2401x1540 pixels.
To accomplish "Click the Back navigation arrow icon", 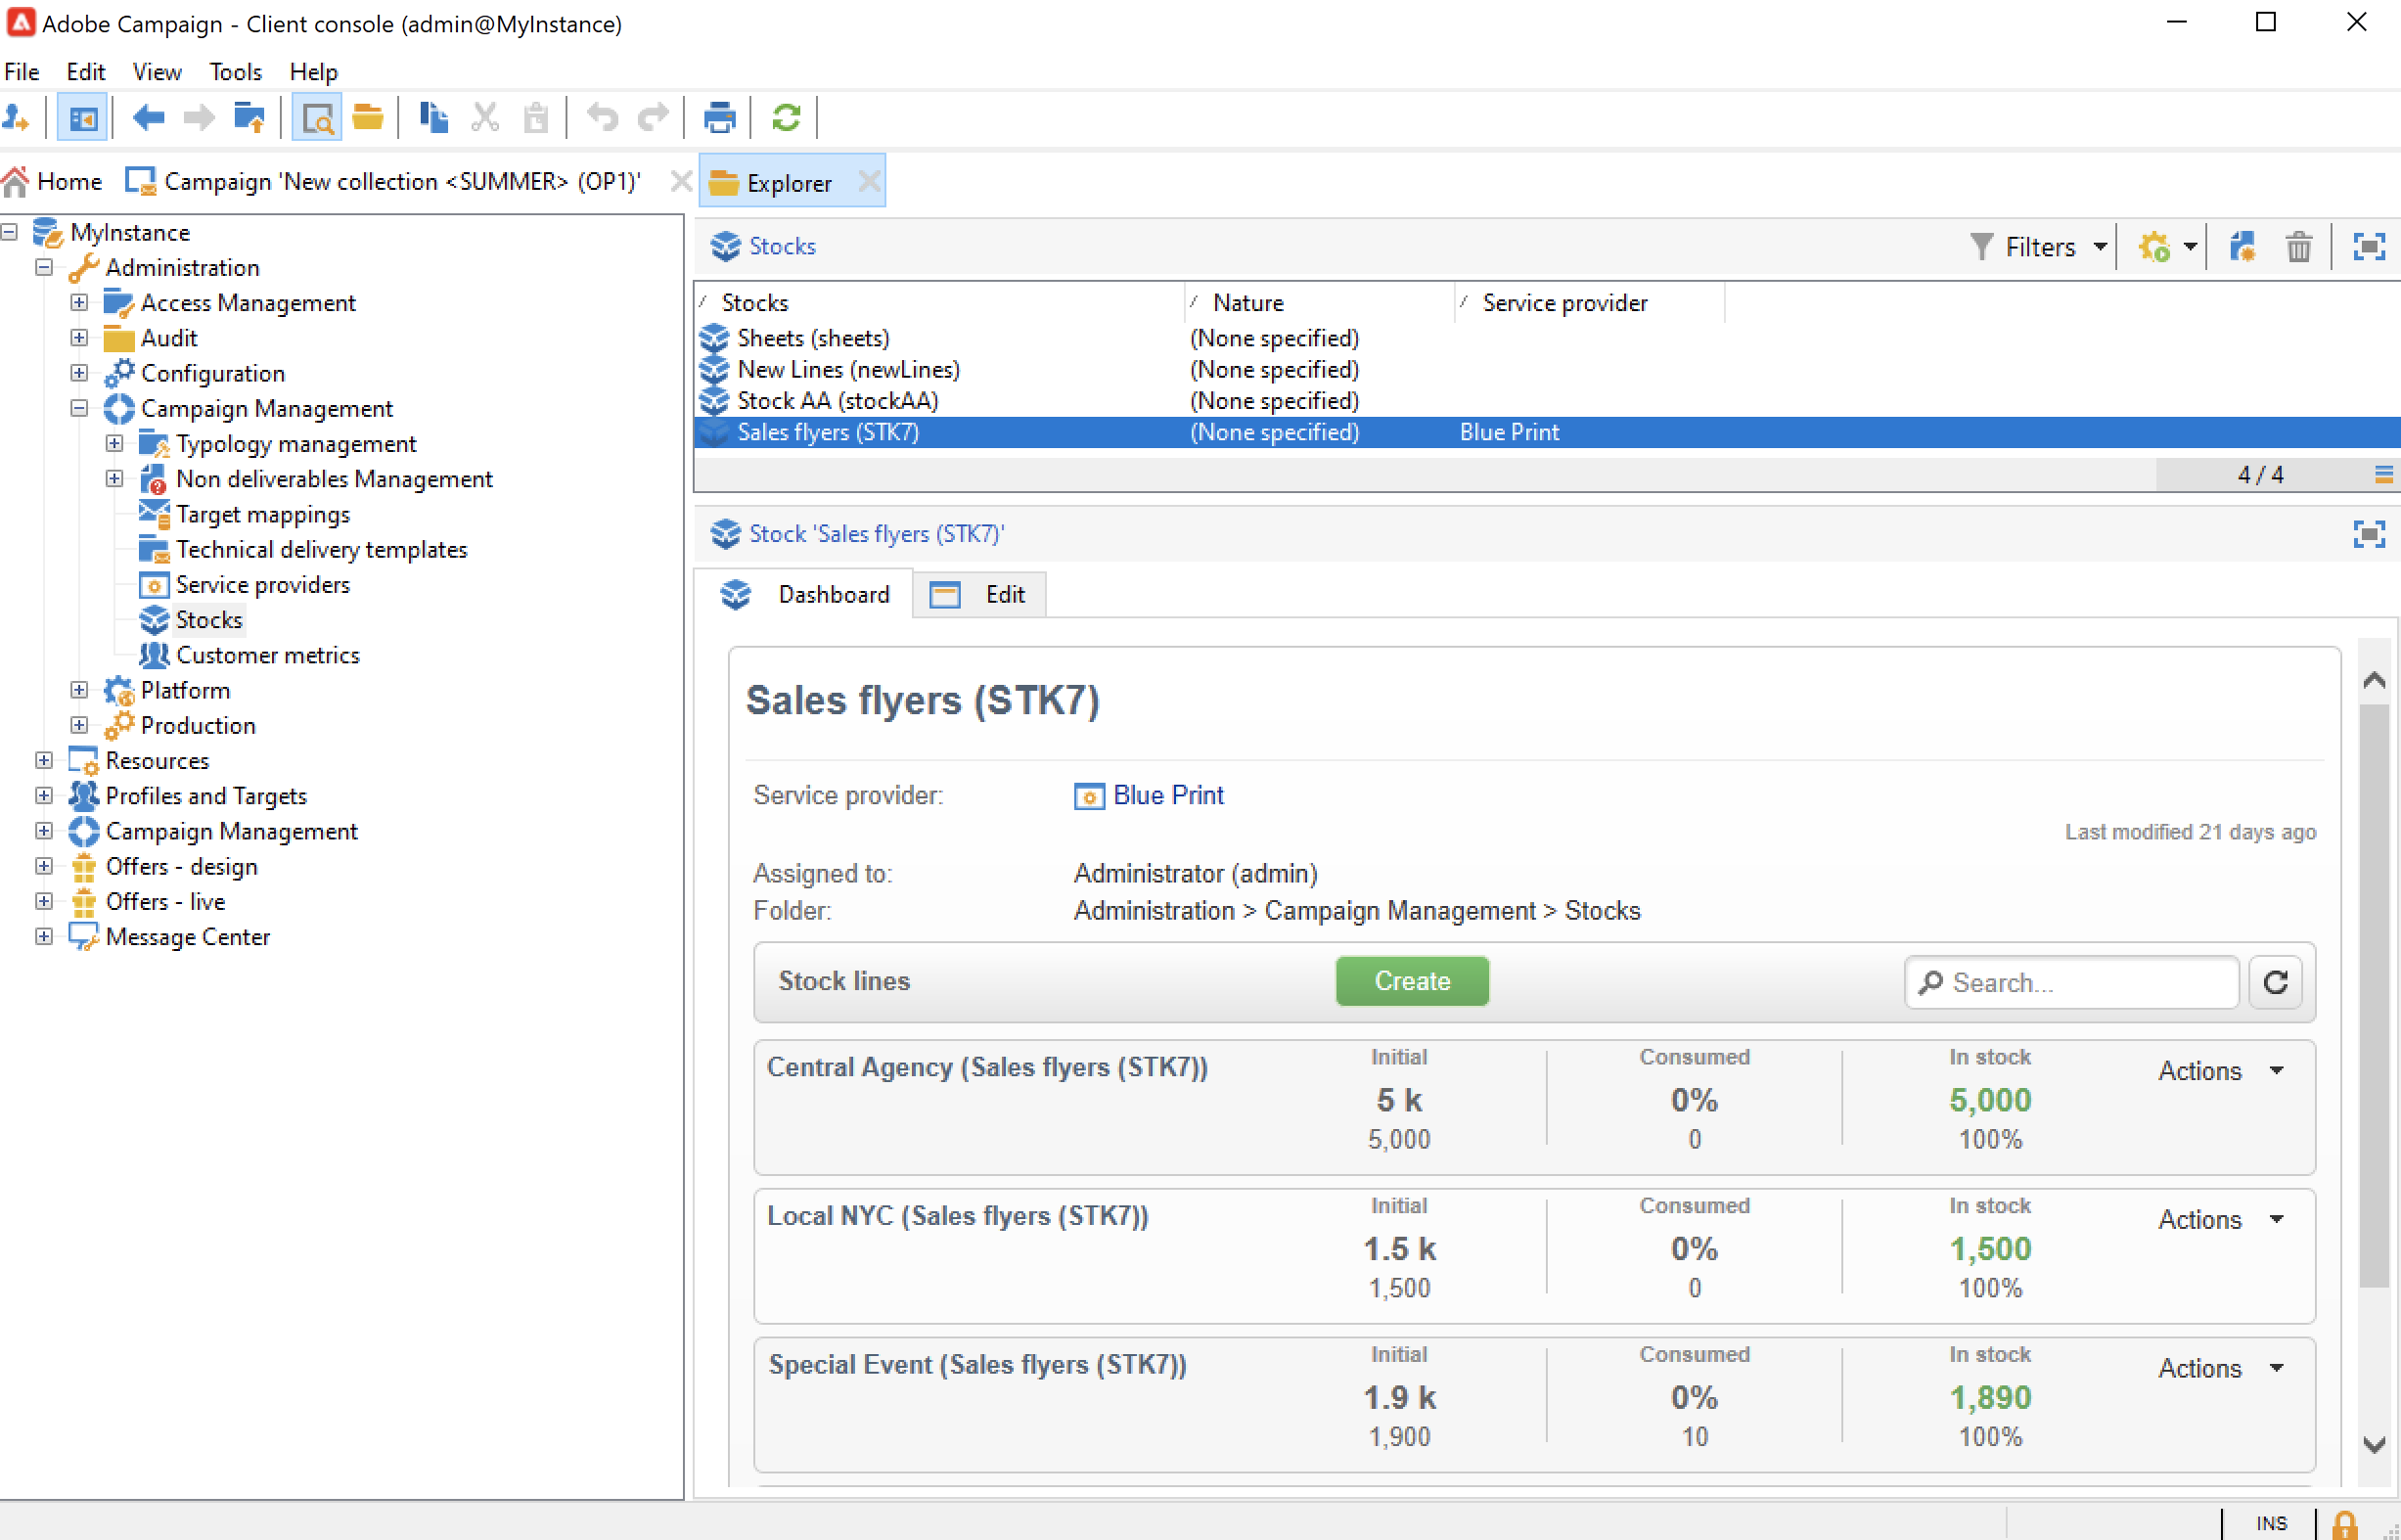I will 148,118.
